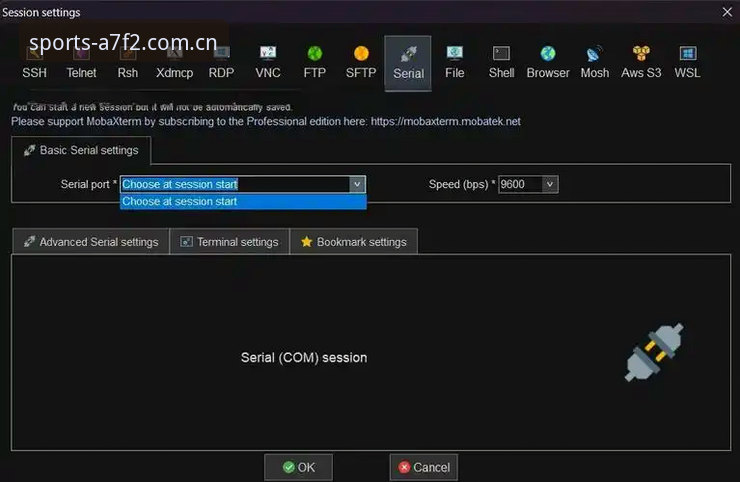740x482 pixels.
Task: Select the Serial session type
Action: coord(408,63)
